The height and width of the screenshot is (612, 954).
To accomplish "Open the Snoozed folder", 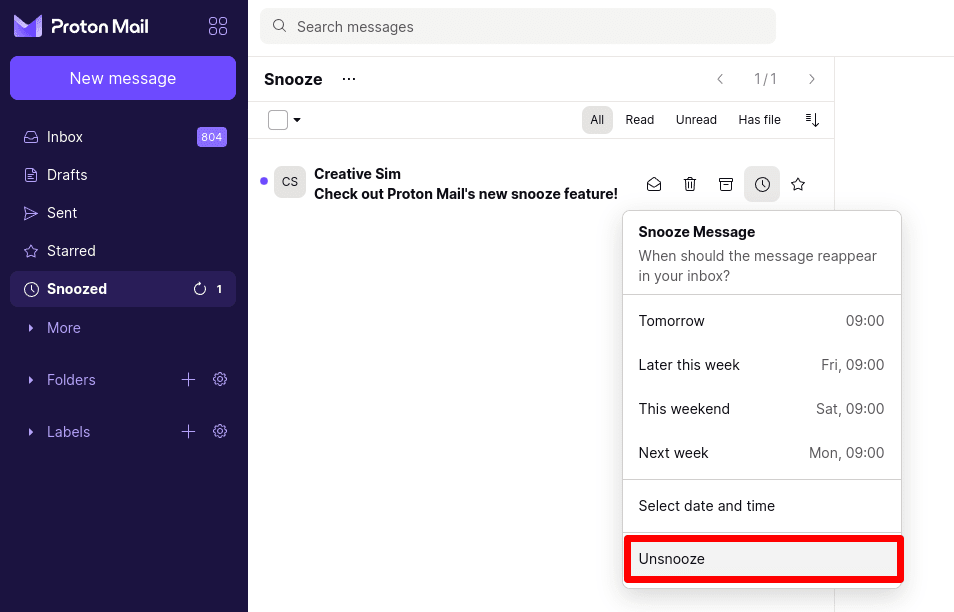I will click(x=123, y=289).
